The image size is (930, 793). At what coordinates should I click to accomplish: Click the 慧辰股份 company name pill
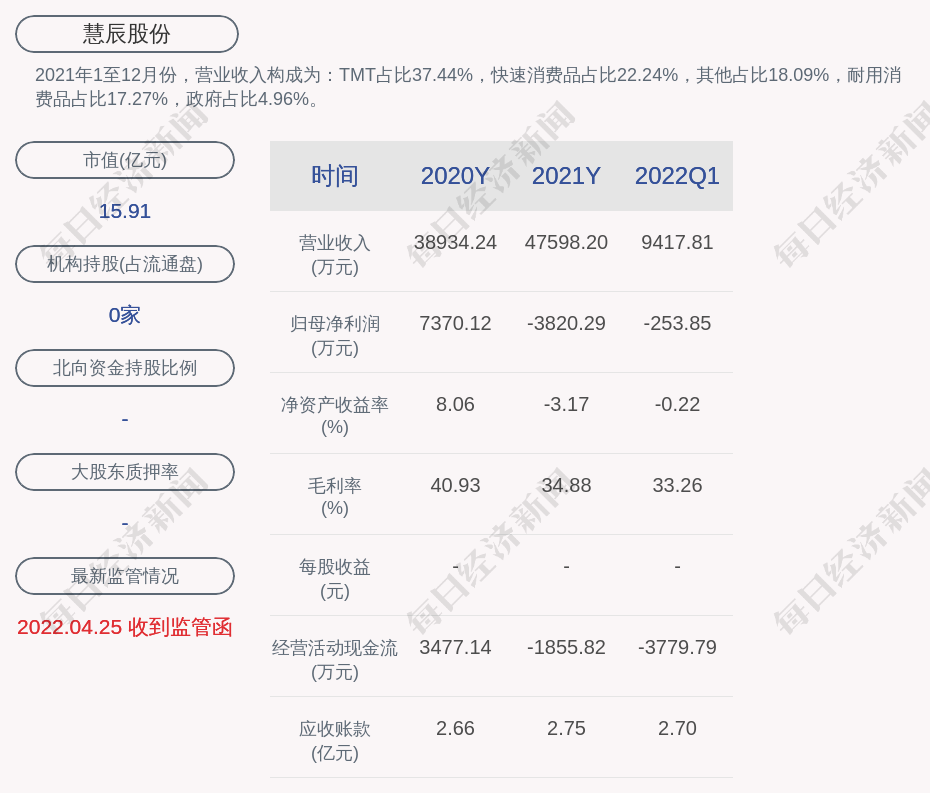[x=127, y=34]
